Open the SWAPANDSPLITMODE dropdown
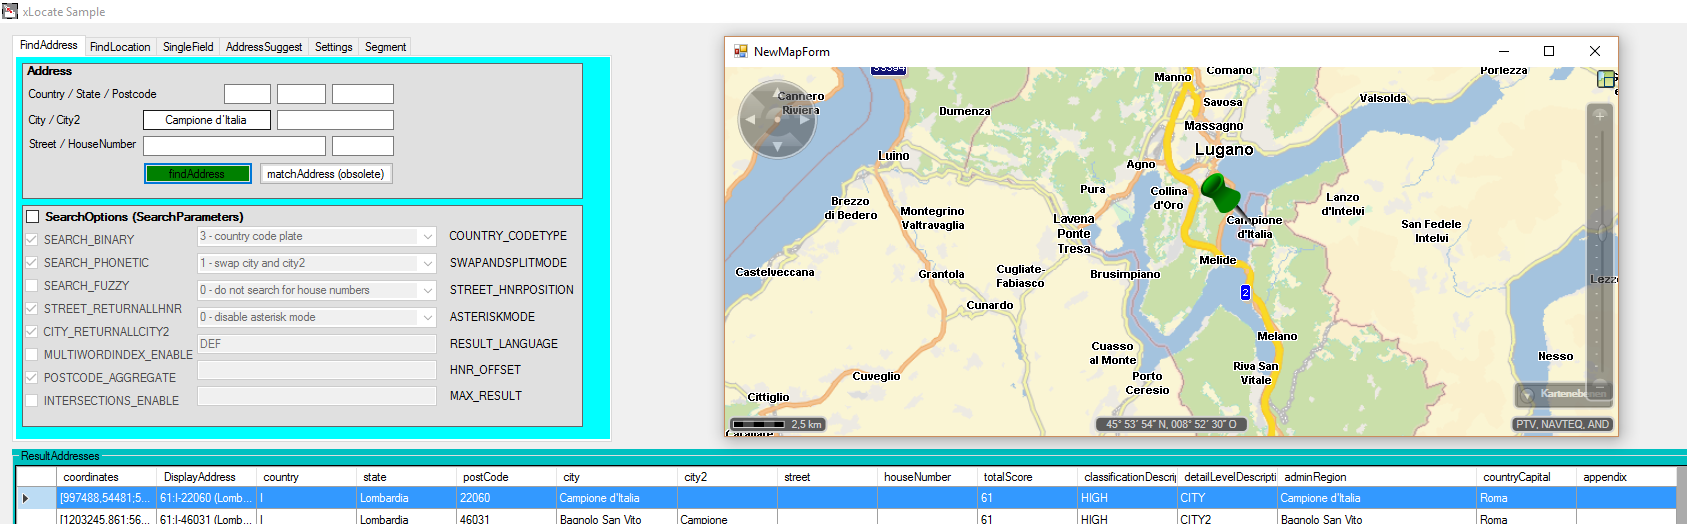This screenshot has height=524, width=1687. [427, 264]
